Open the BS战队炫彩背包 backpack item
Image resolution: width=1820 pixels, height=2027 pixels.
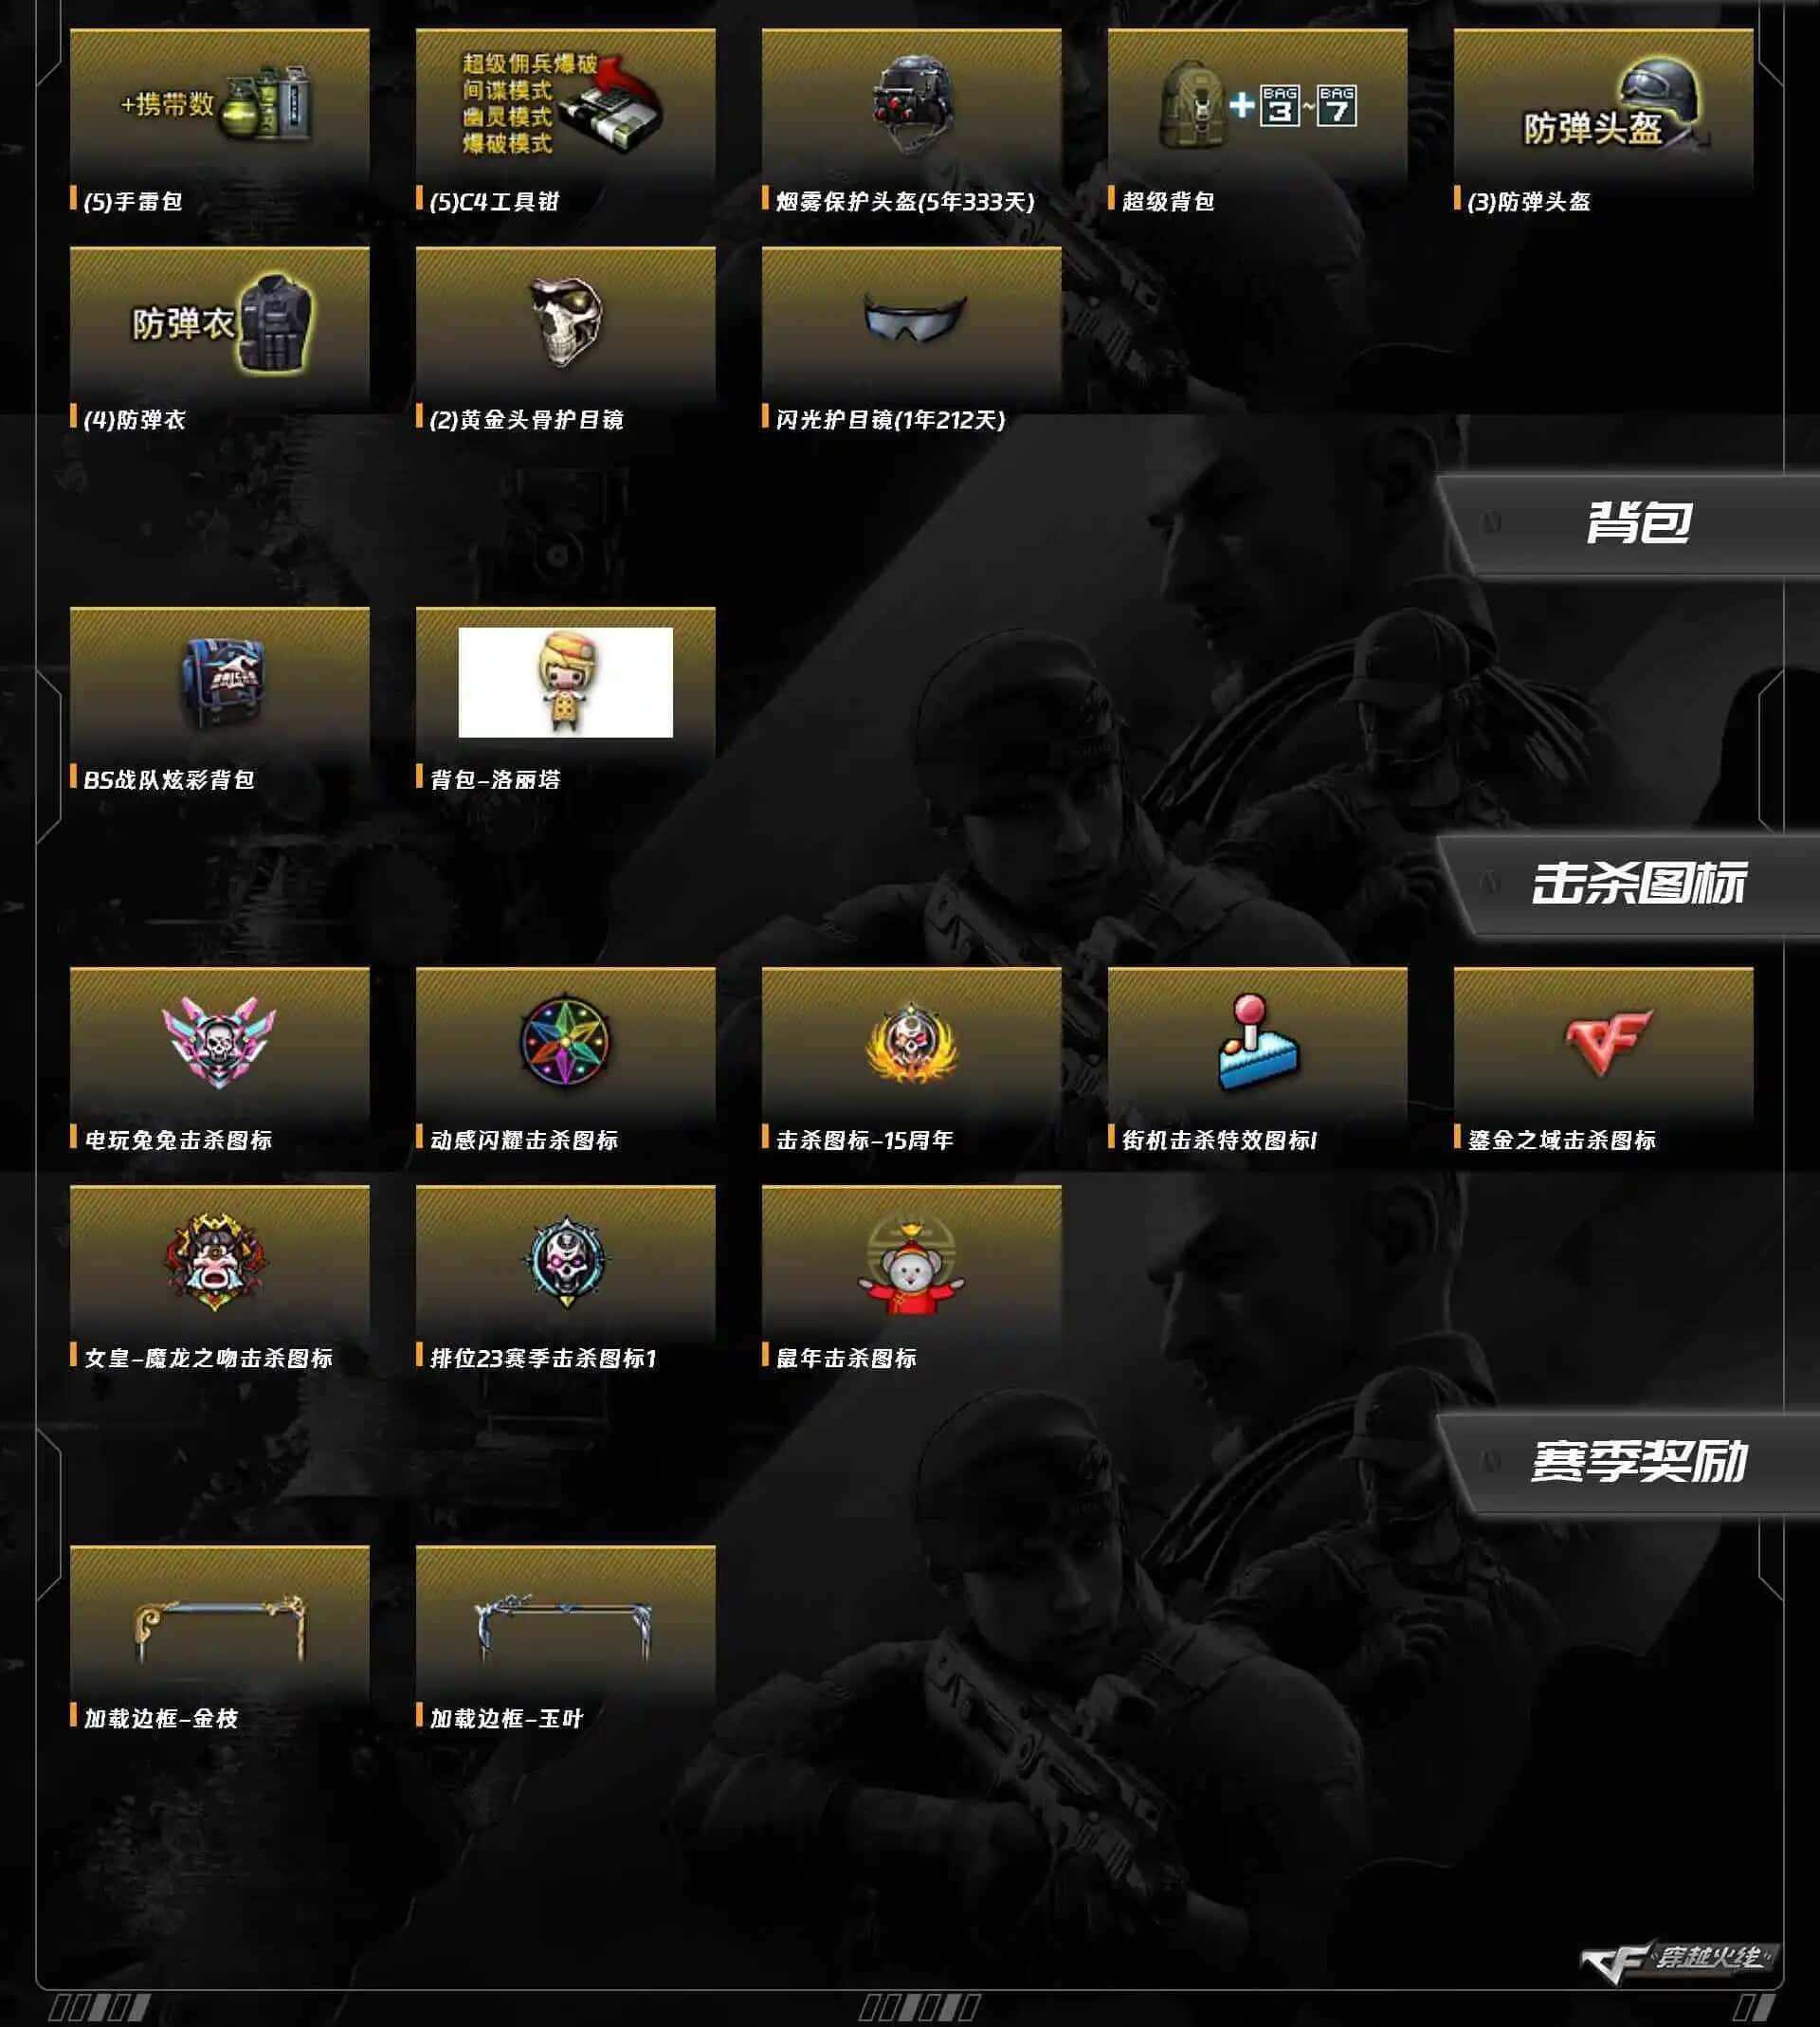pos(219,682)
